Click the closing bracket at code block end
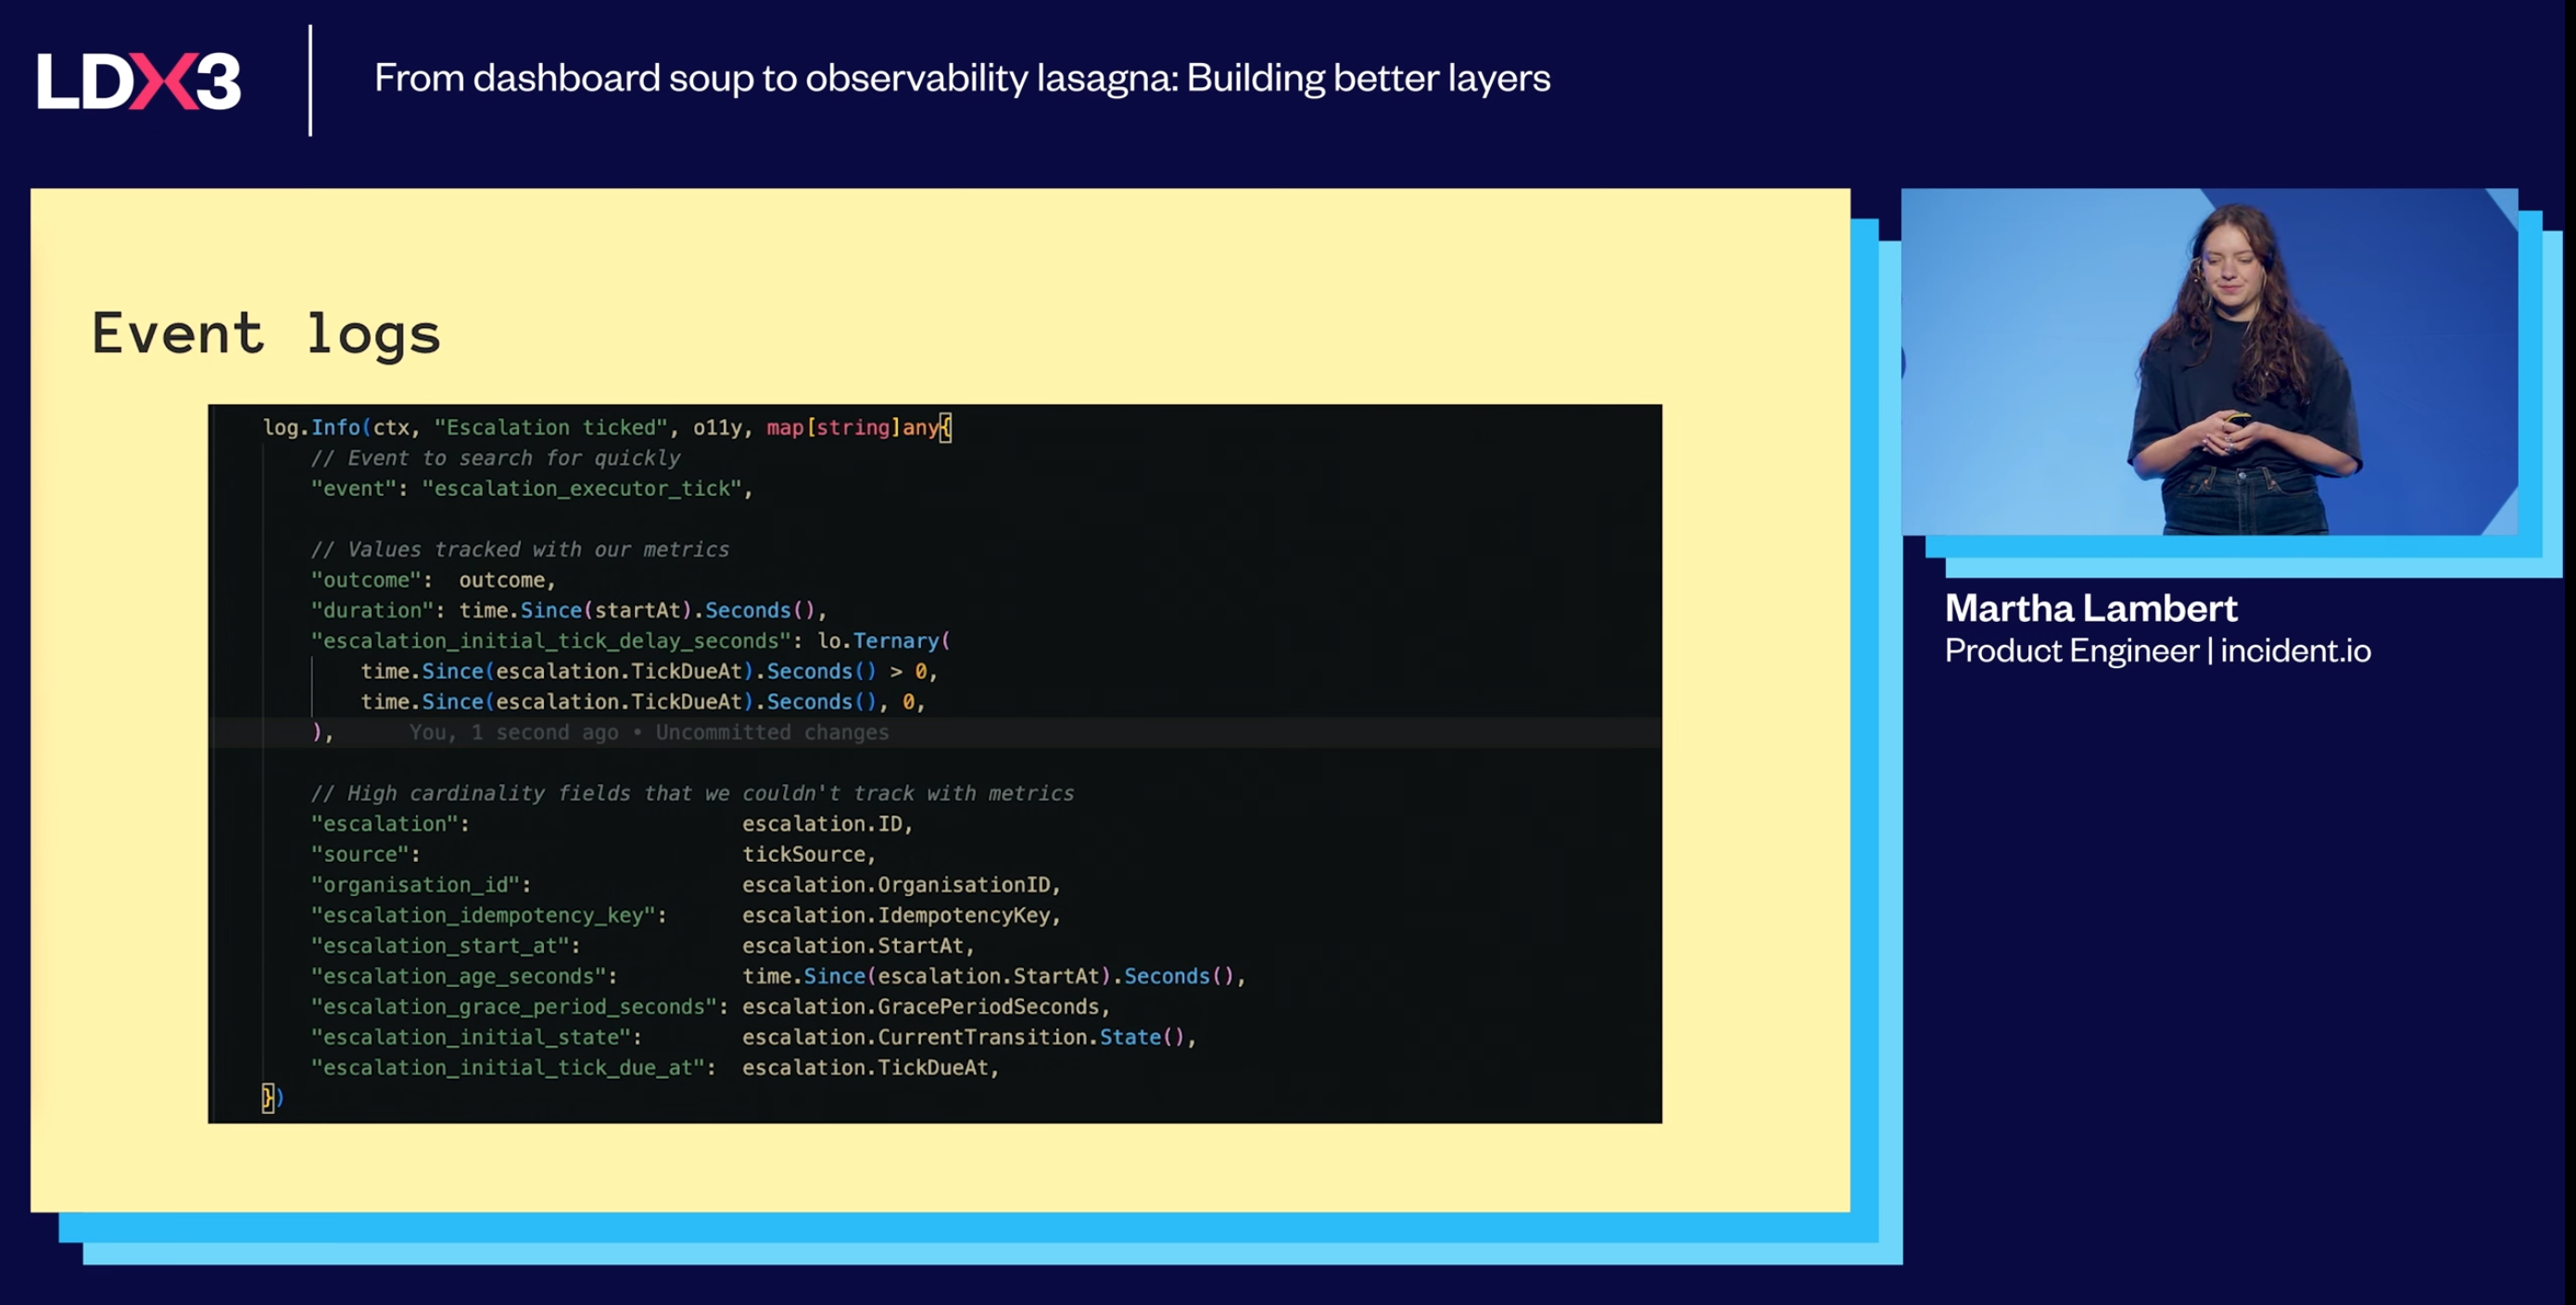 (x=270, y=1098)
